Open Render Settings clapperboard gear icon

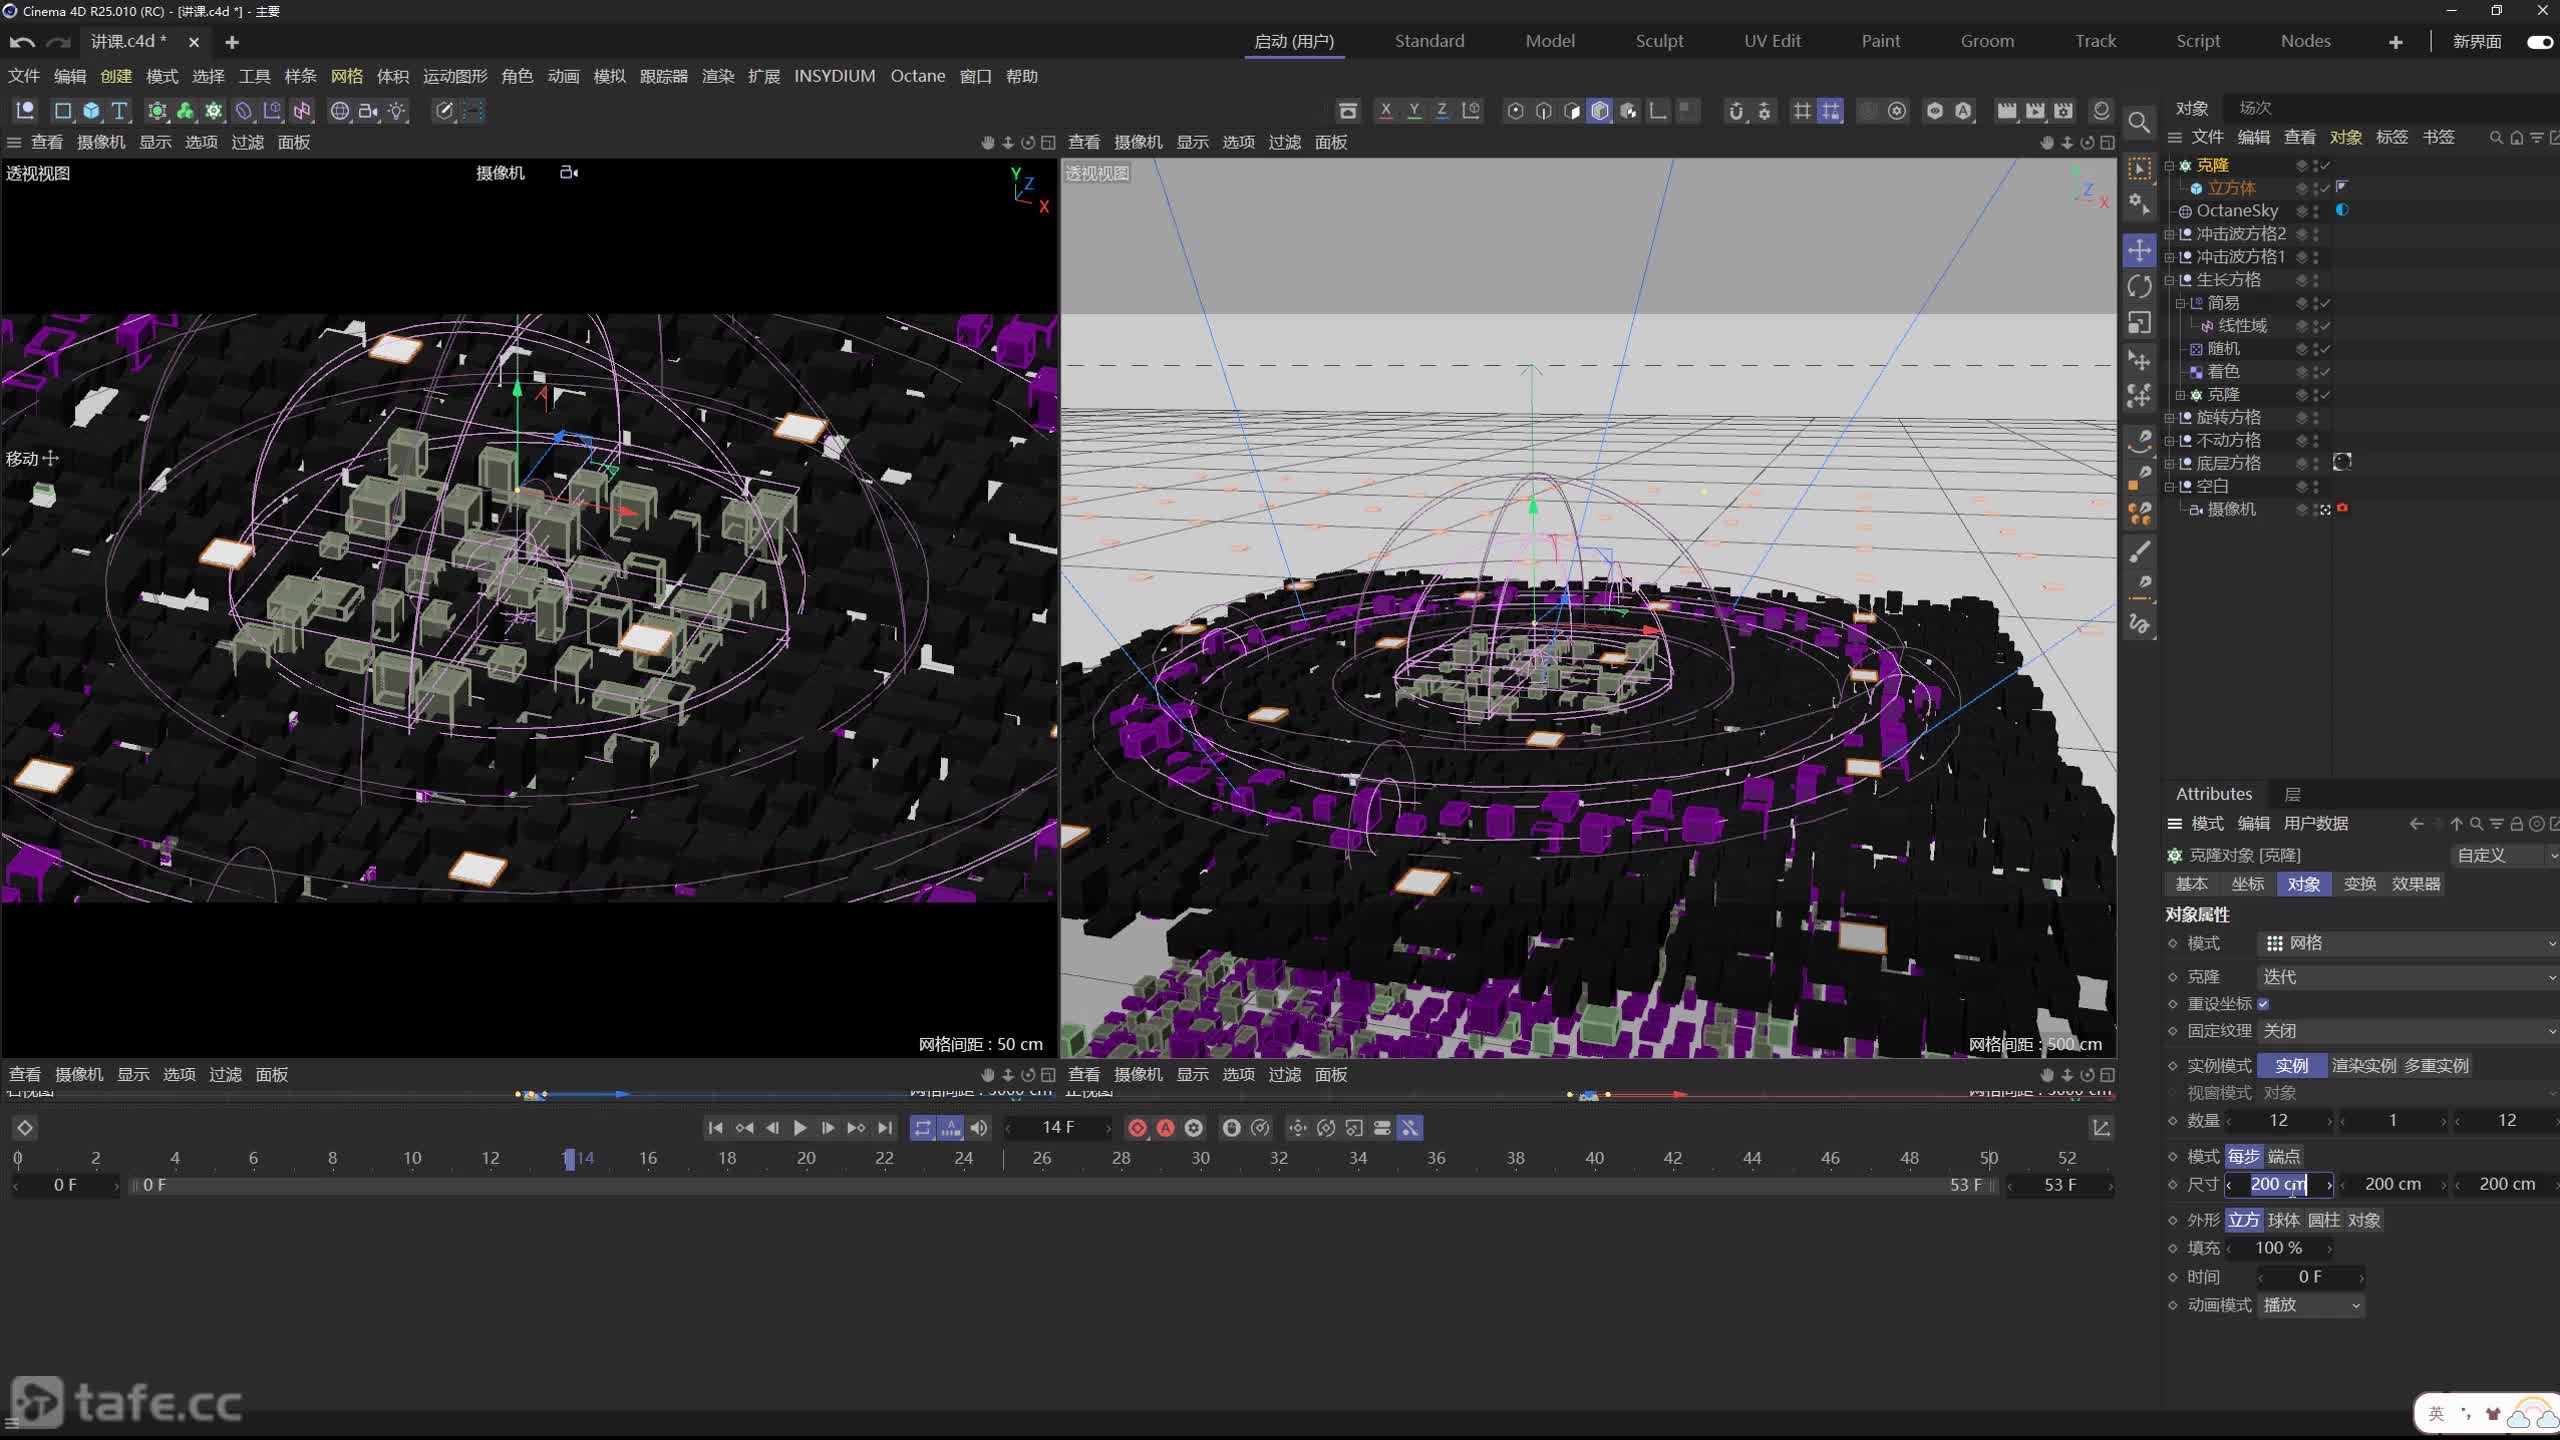point(2063,111)
